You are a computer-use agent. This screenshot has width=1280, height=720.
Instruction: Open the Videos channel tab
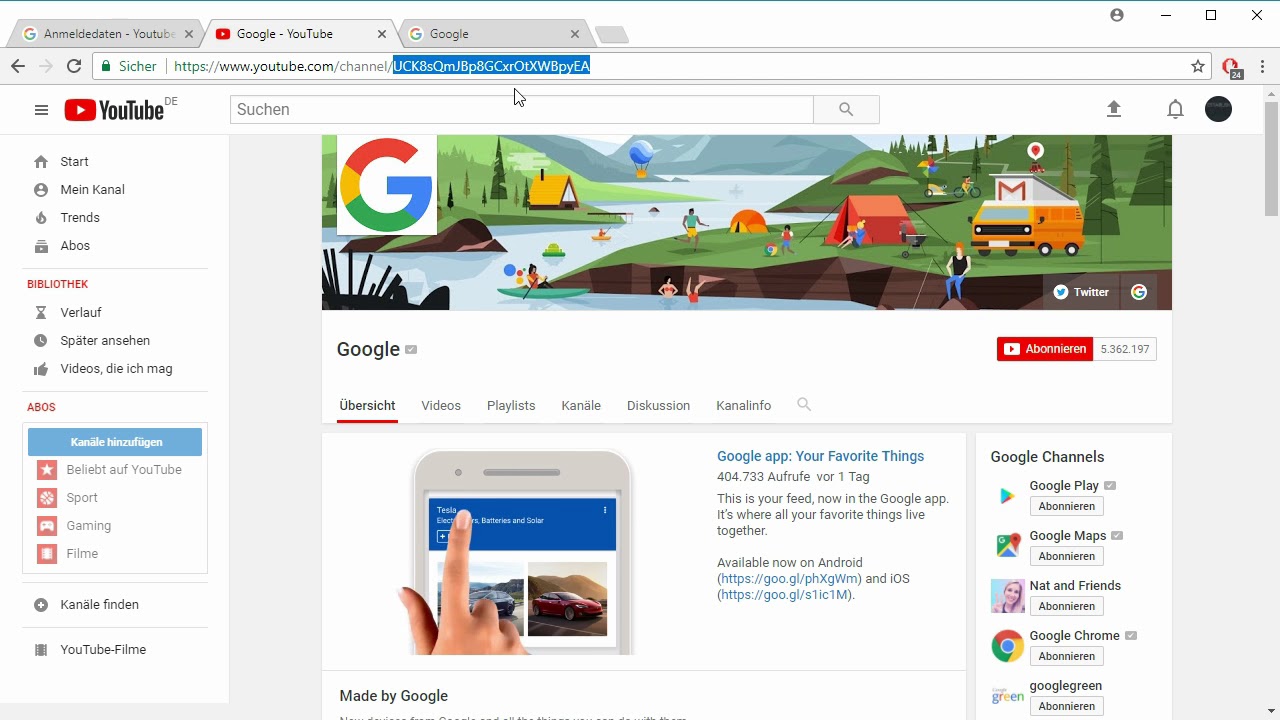[441, 405]
